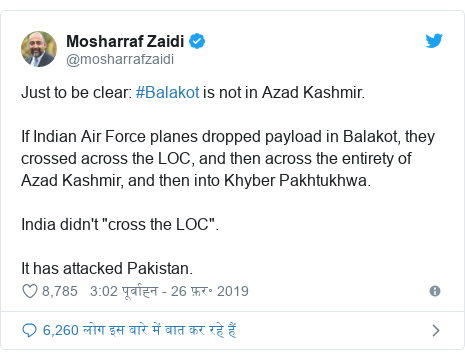This screenshot has height=360, width=465.
Task: Open Mosharraf Zaidi's profile picture
Action: pos(39,49)
